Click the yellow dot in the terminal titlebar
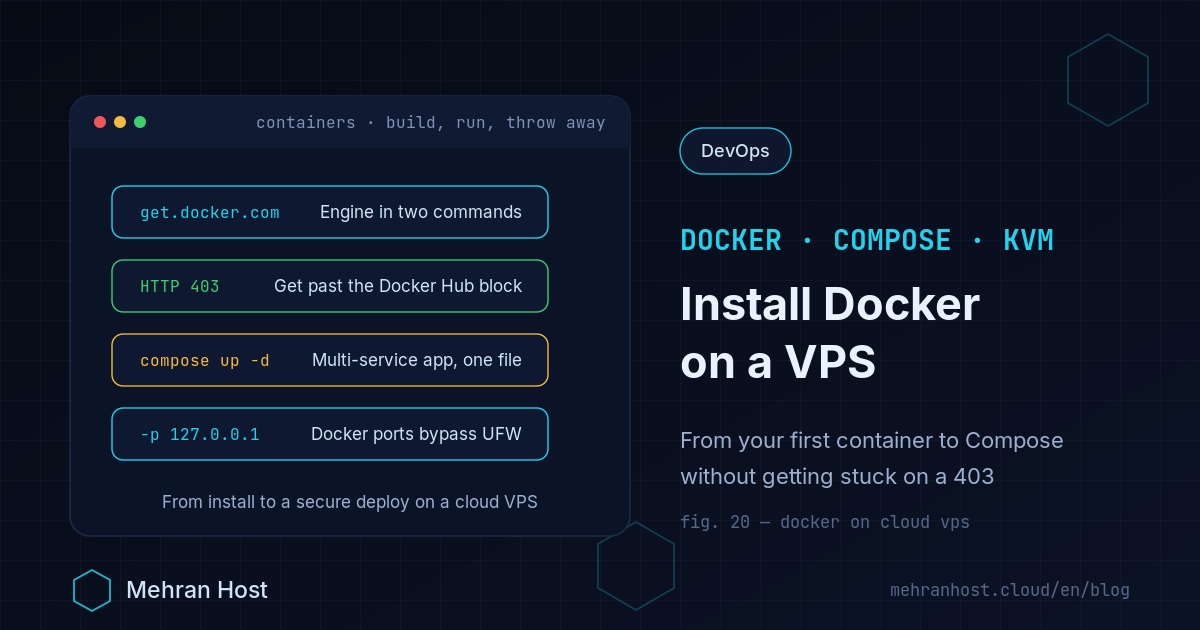 coord(120,122)
